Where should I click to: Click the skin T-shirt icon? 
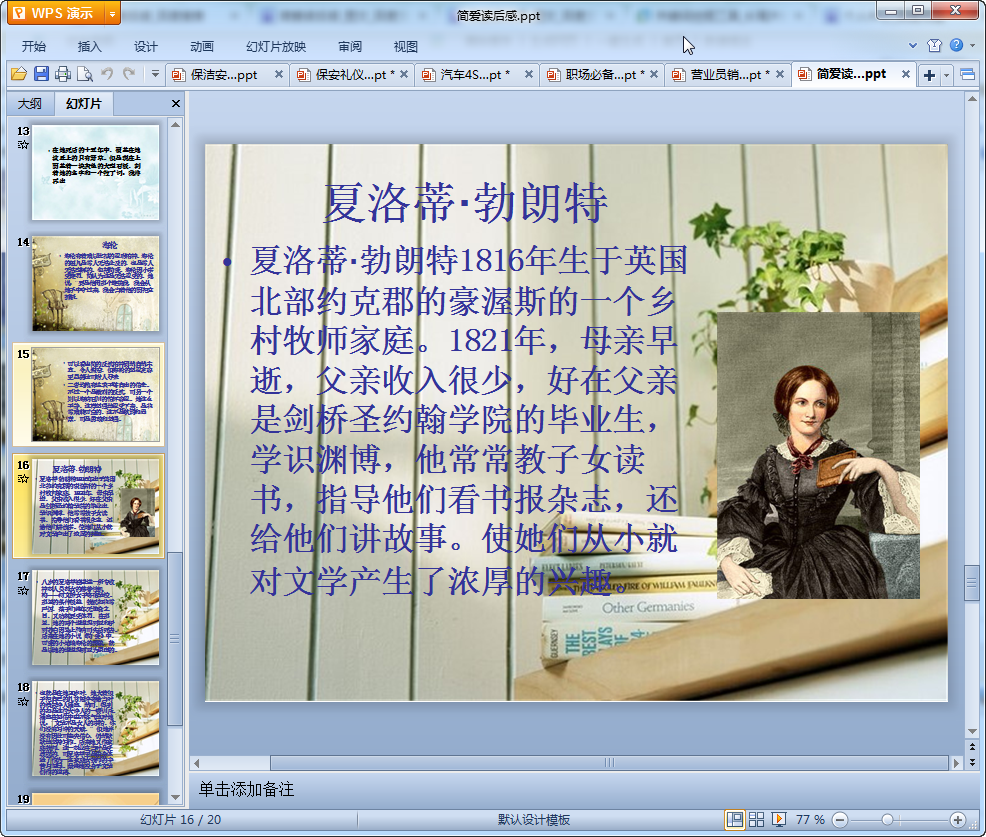pyautogui.click(x=934, y=46)
